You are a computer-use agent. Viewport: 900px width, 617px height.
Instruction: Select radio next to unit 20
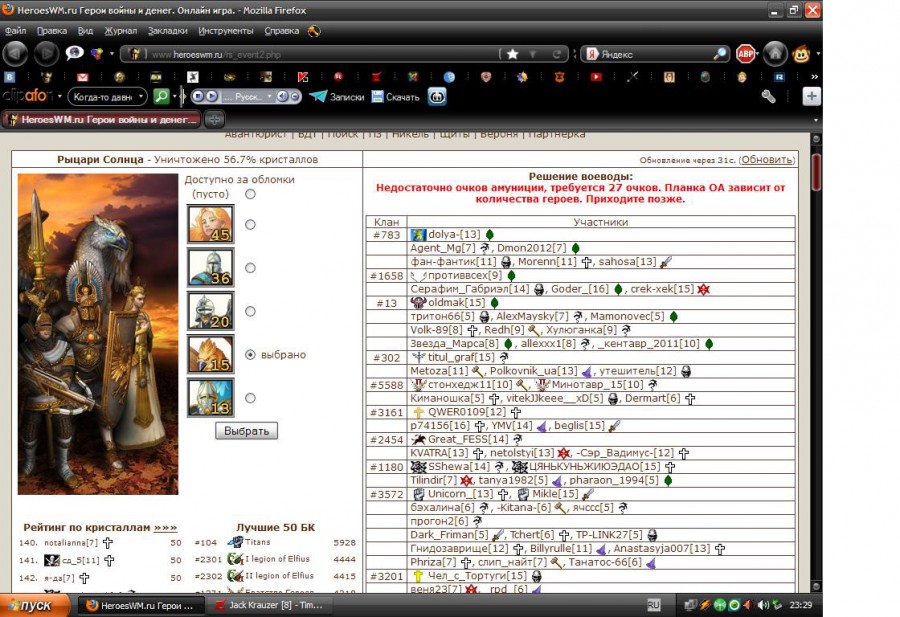point(250,311)
